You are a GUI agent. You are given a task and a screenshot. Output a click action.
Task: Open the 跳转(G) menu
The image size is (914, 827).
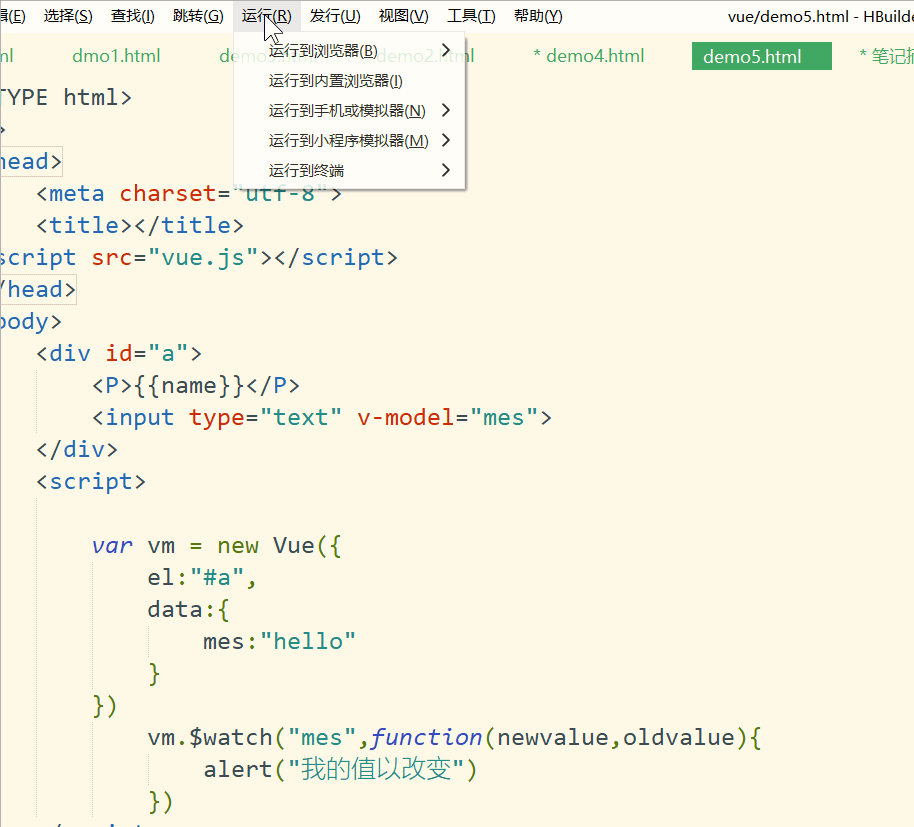click(x=198, y=16)
